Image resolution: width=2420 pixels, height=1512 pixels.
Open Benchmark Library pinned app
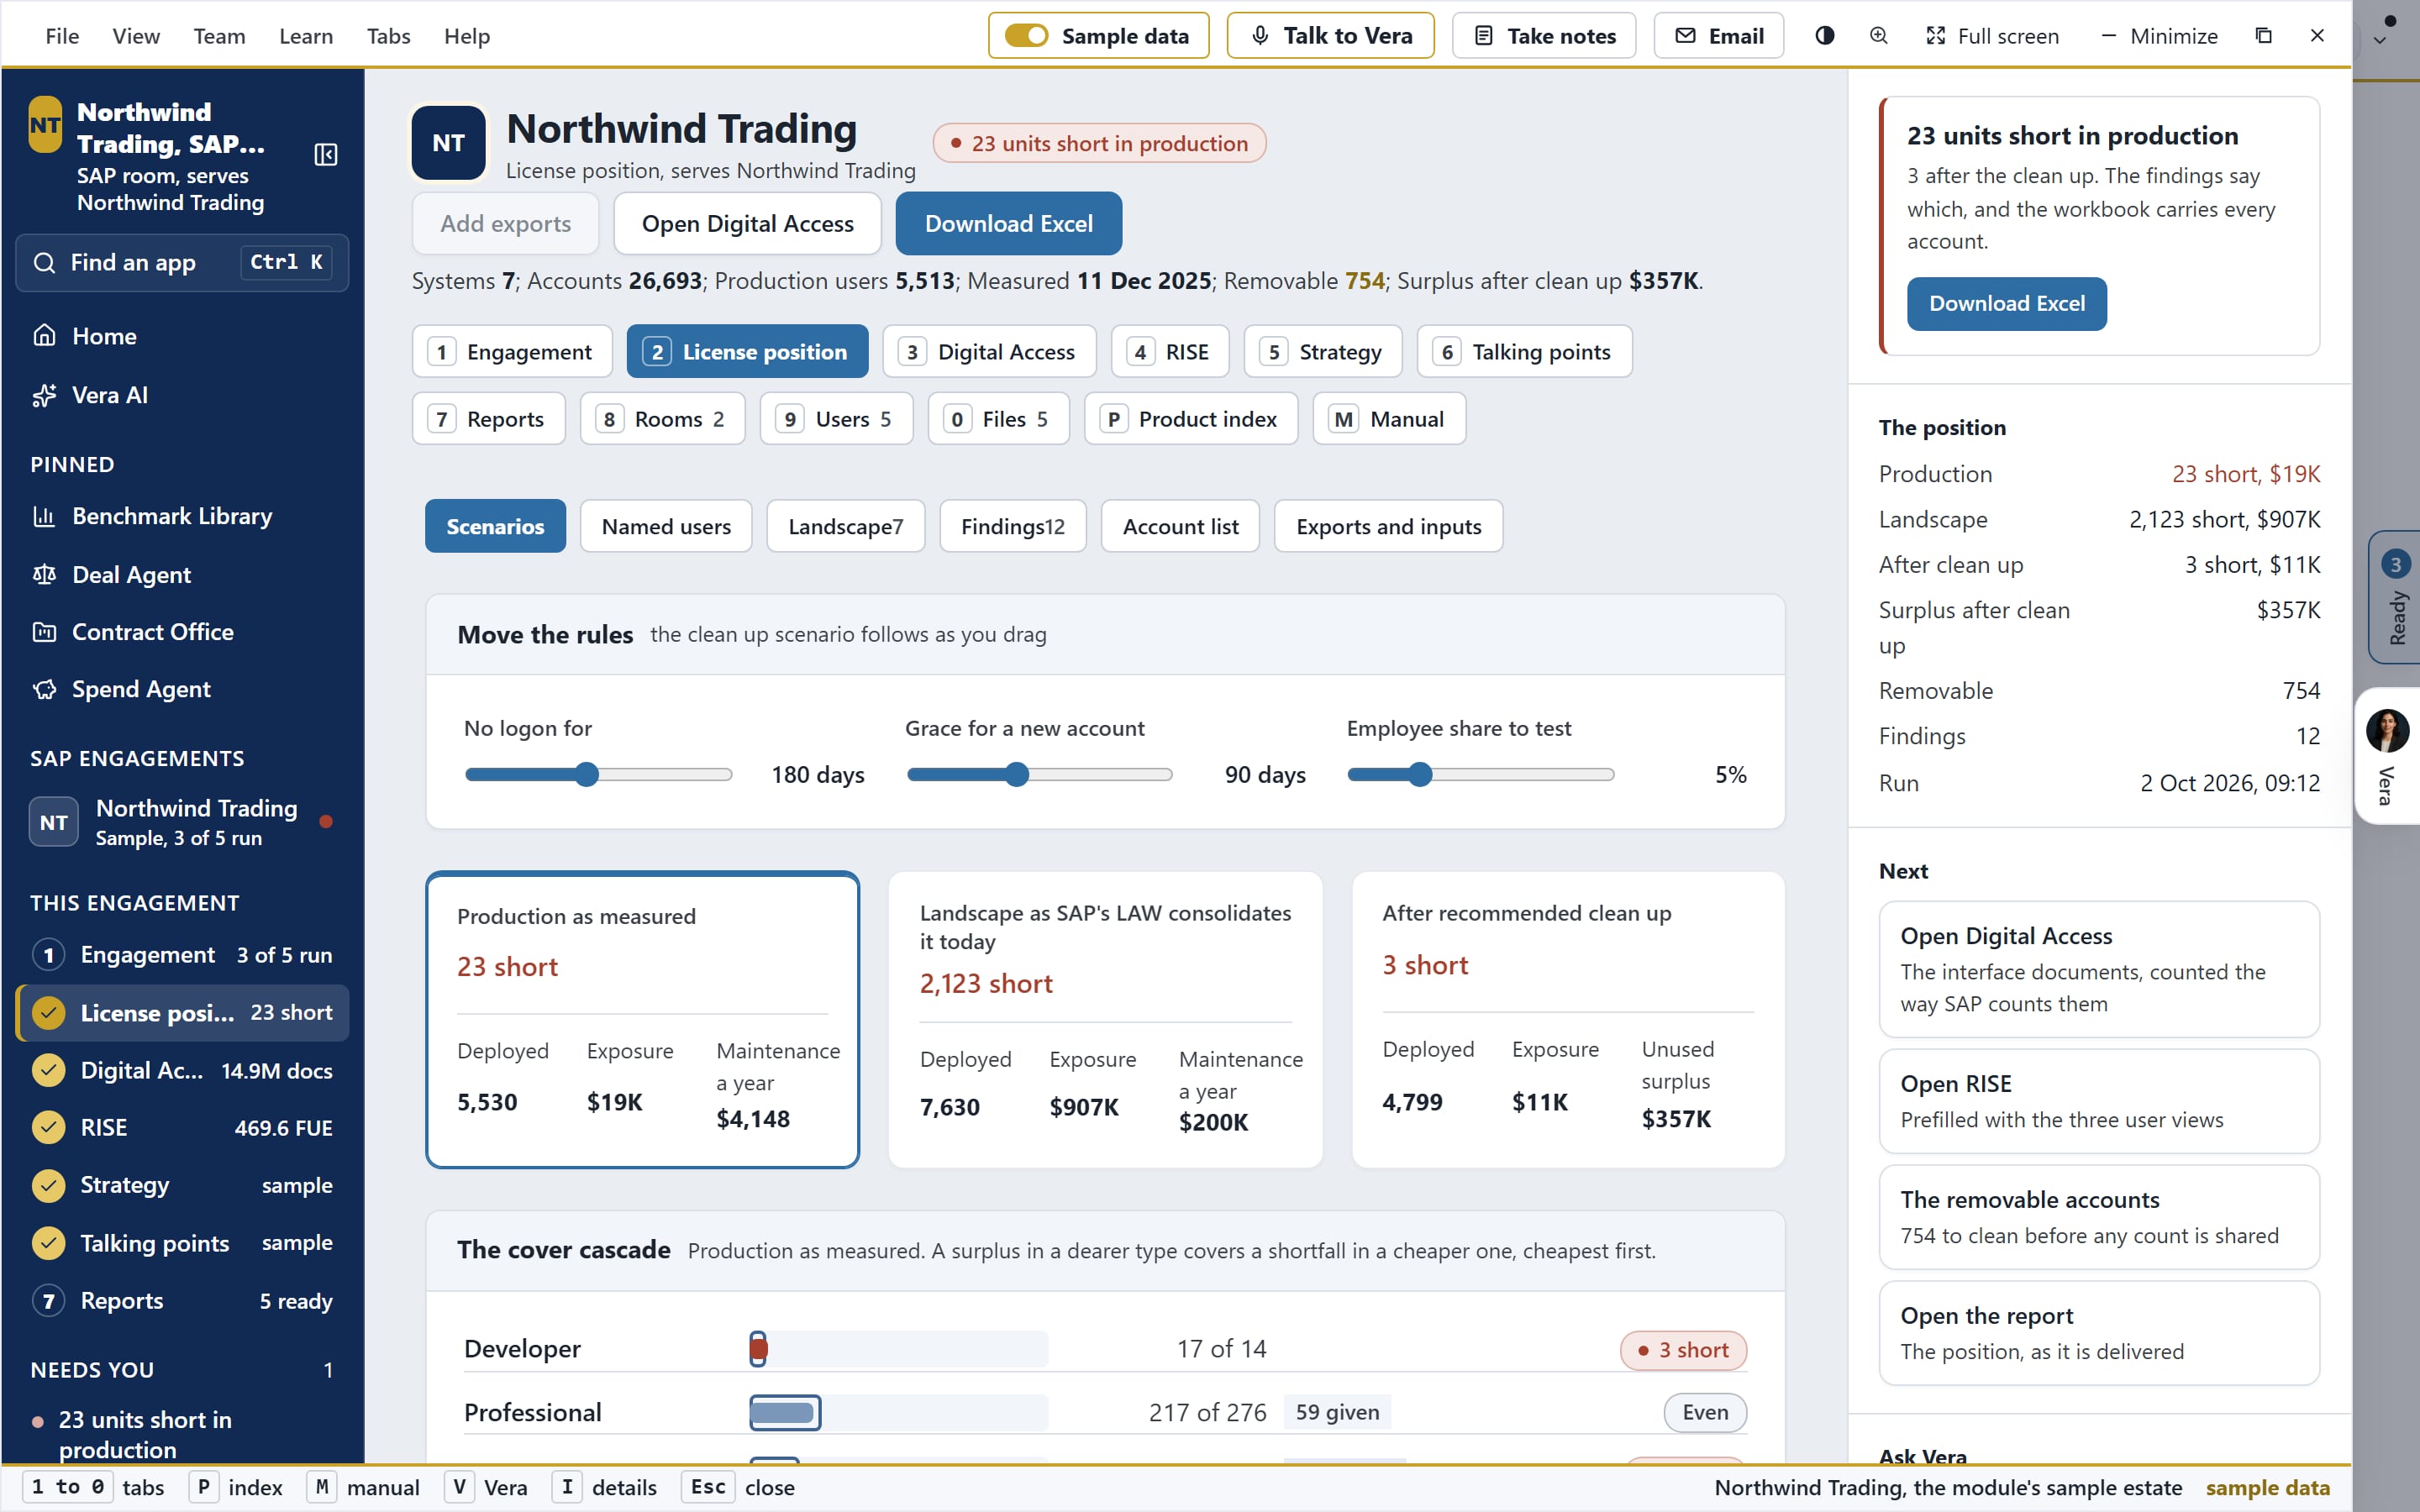point(182,516)
